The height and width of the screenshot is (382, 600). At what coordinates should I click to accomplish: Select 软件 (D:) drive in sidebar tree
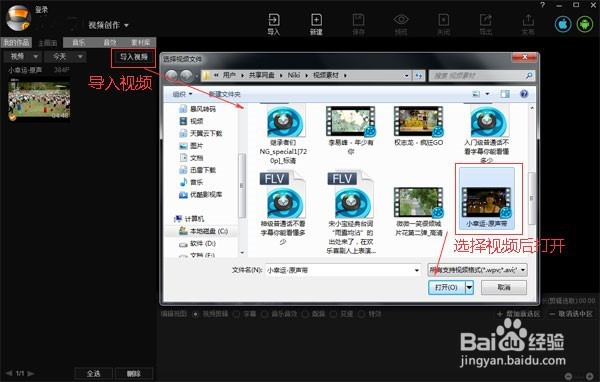(198, 243)
